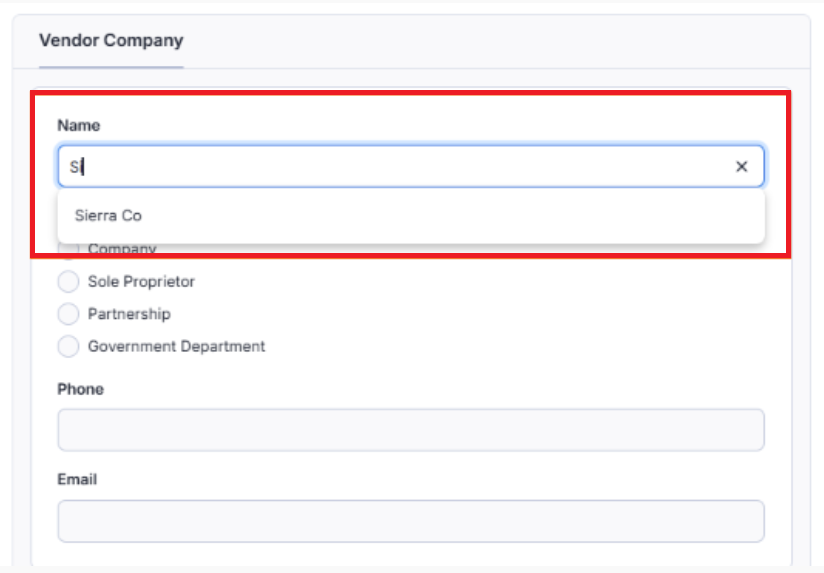Choose the Partnership radio button
Screen dimensions: 824x573
68,314
